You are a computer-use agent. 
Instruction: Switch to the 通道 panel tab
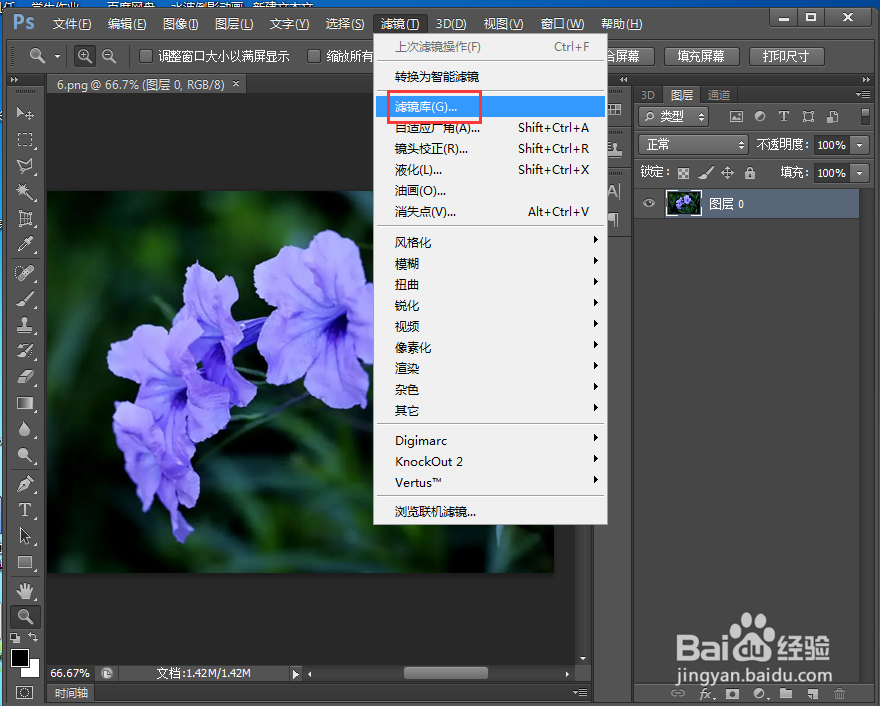click(719, 95)
